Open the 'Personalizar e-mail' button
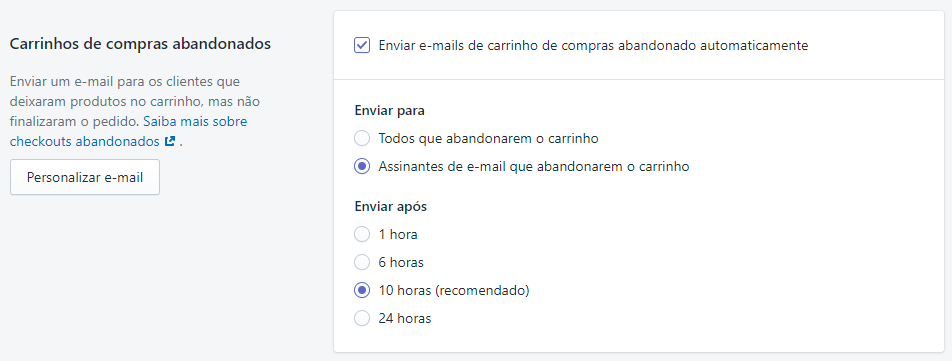 85,177
